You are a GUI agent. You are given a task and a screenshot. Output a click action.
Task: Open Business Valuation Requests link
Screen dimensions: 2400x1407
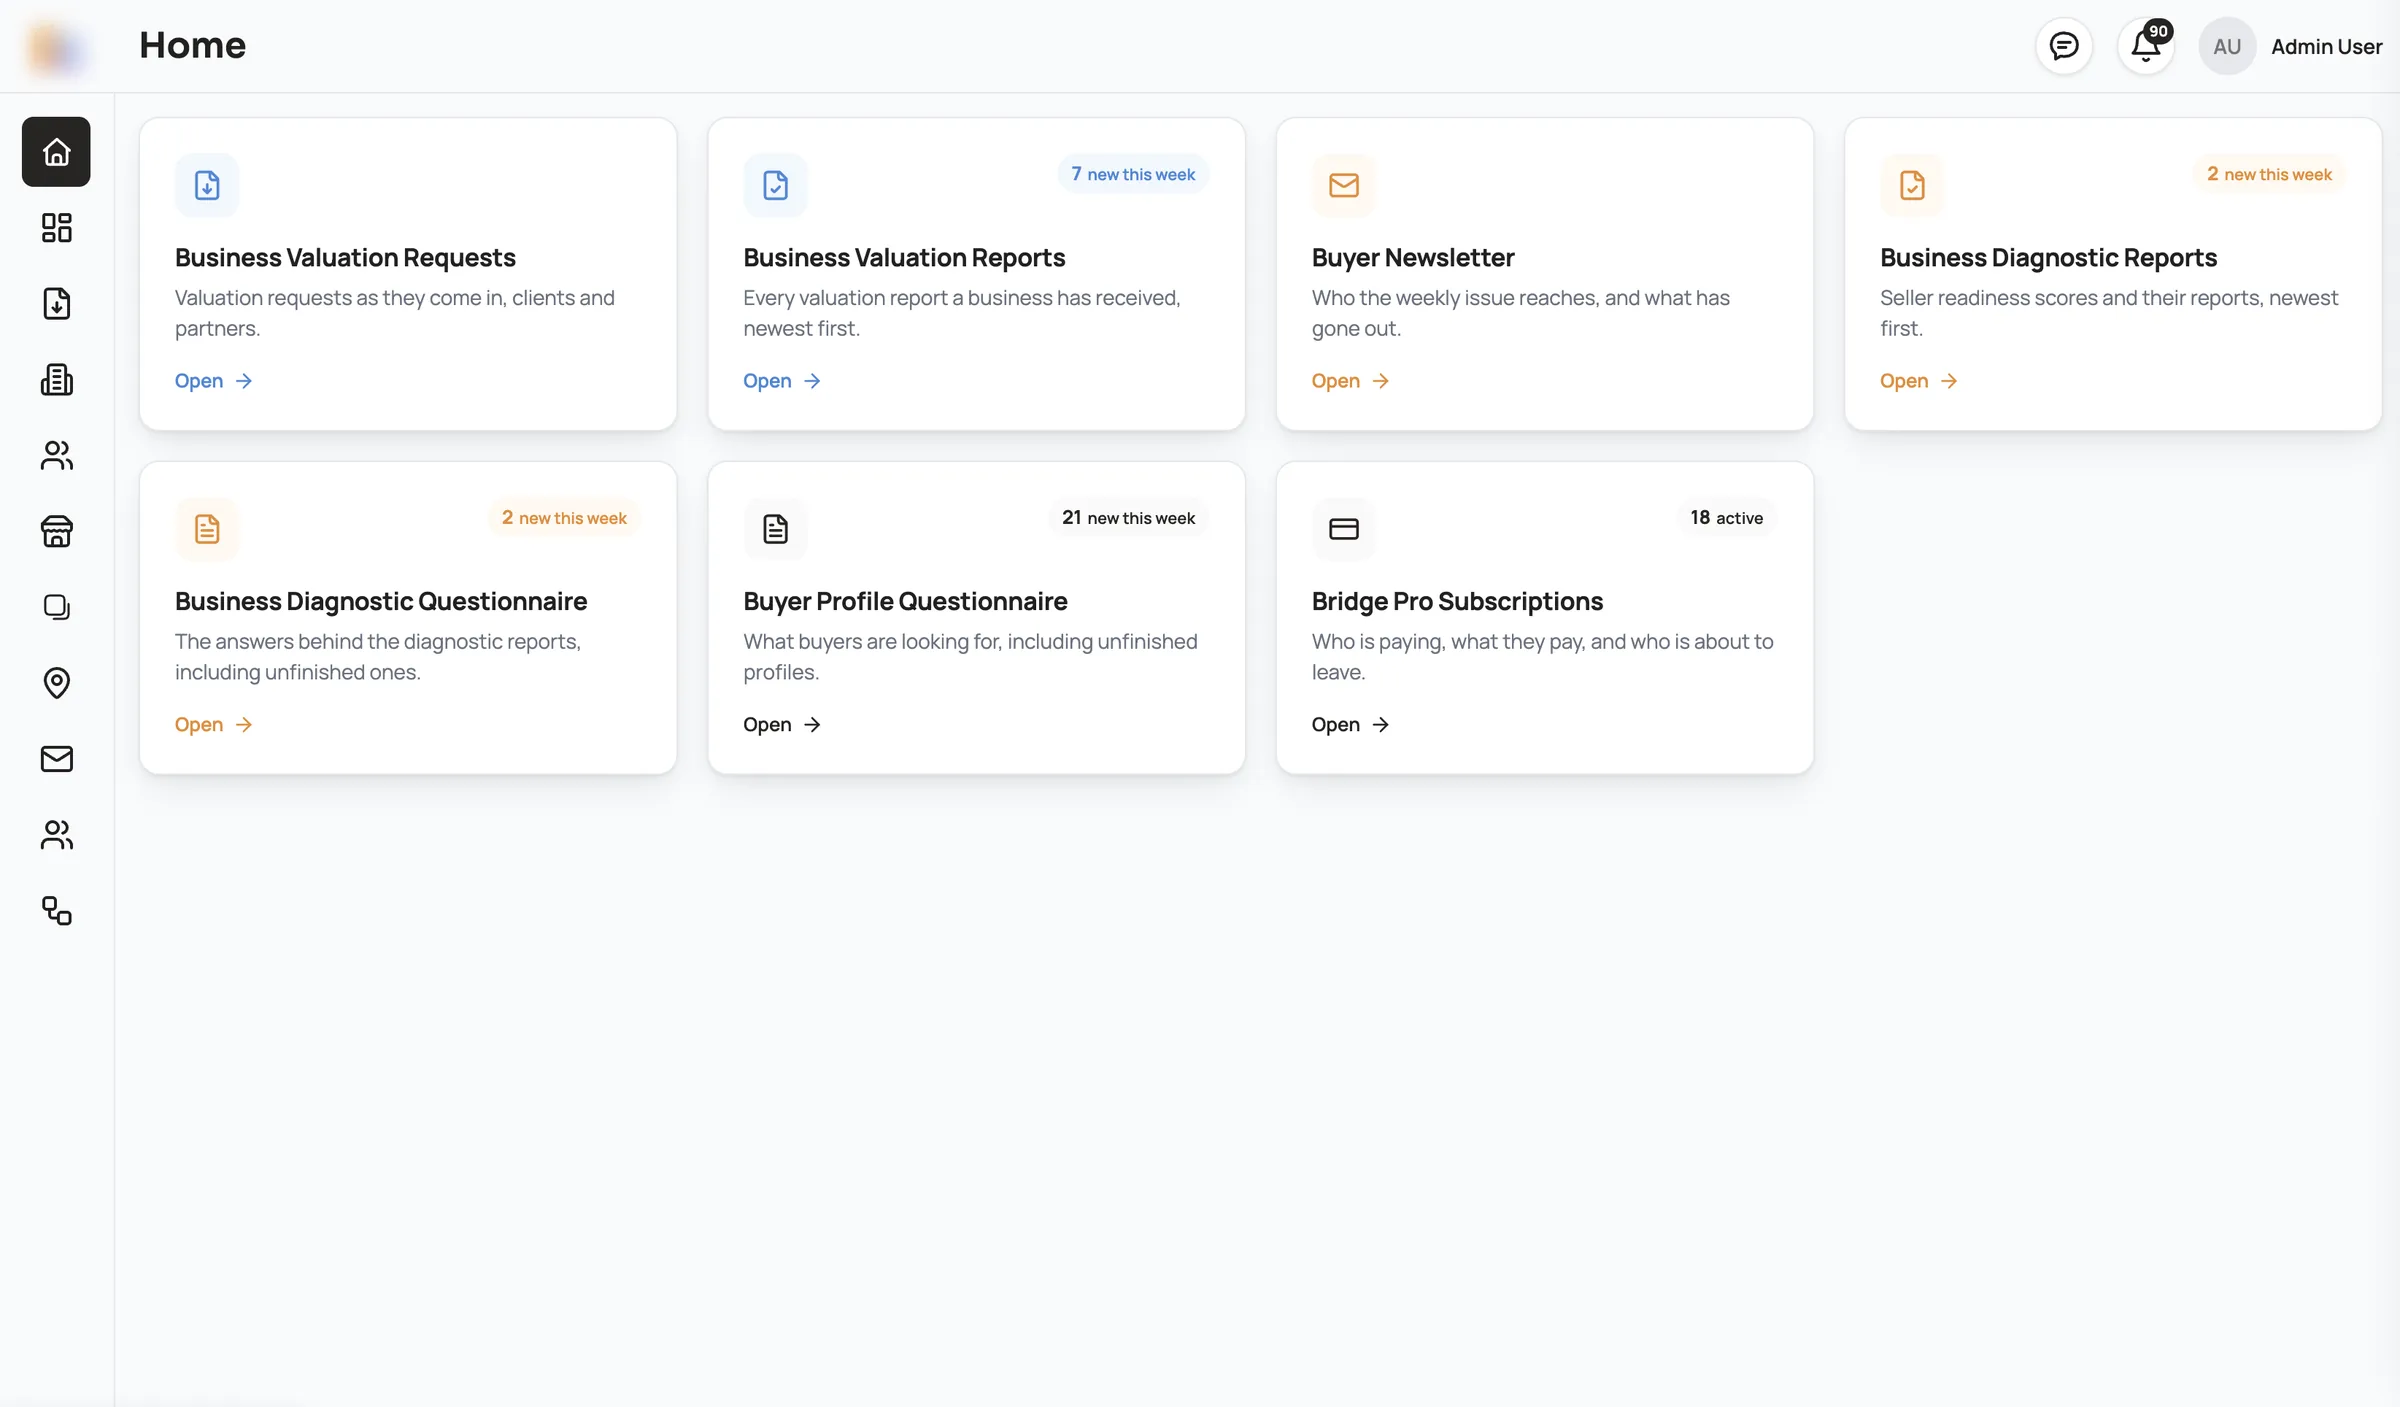click(x=214, y=381)
